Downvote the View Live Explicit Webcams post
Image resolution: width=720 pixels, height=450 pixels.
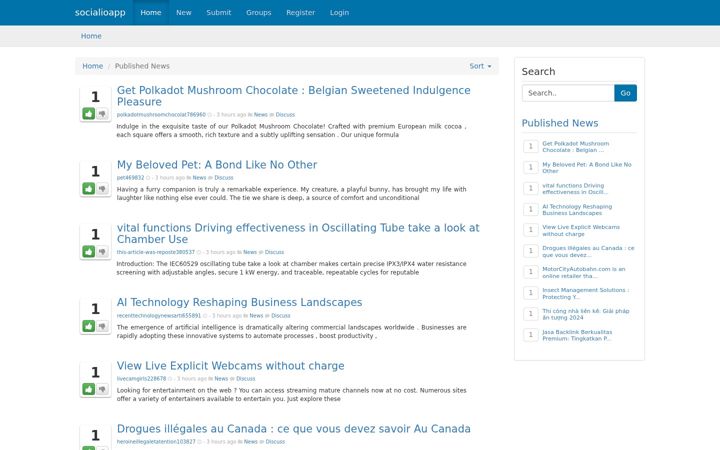pos(102,389)
